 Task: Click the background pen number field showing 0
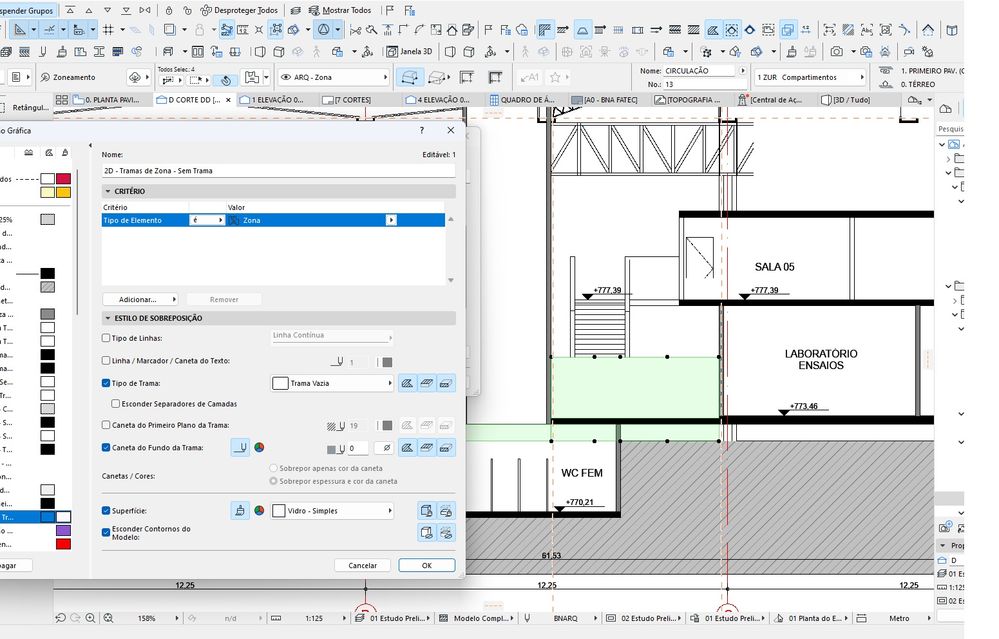coord(358,449)
